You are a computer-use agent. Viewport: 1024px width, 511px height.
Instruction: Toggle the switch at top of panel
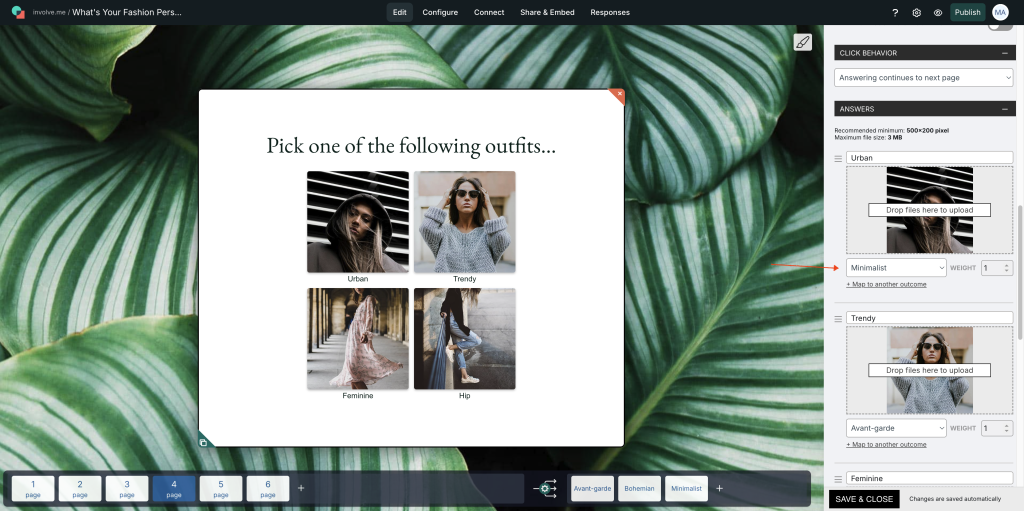tap(1000, 27)
